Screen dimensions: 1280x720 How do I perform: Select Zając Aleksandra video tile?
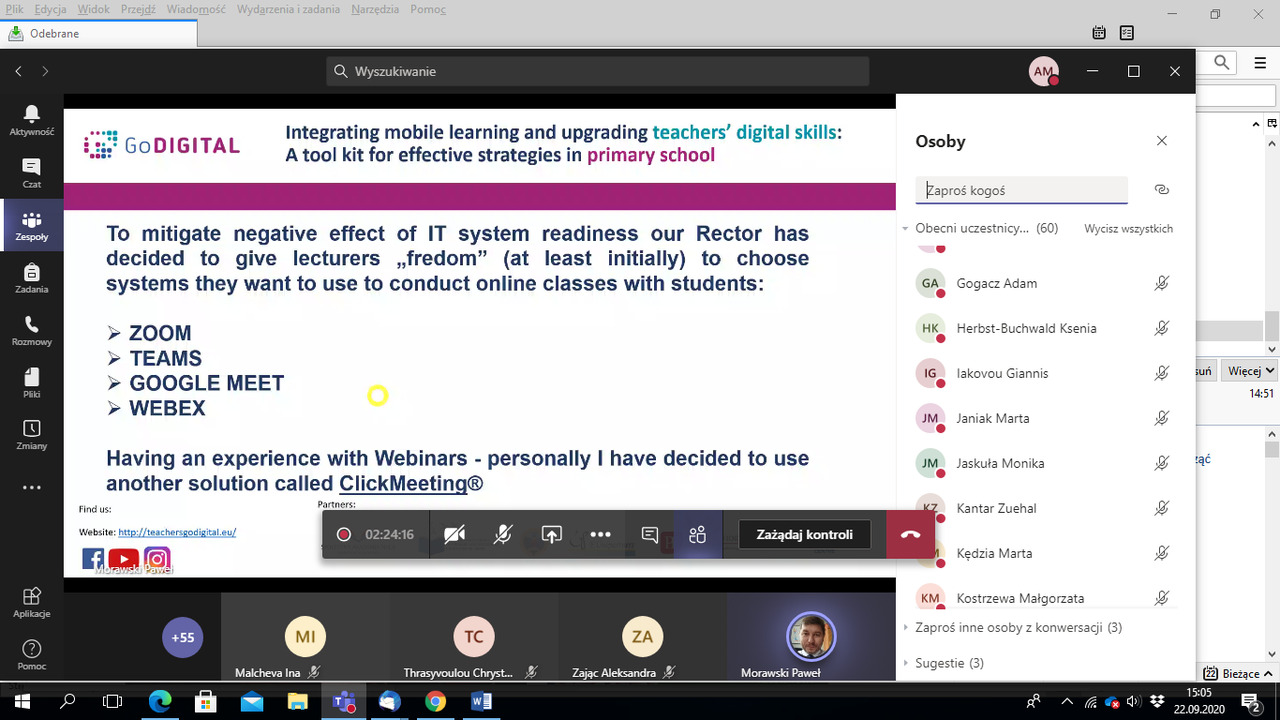(x=642, y=637)
